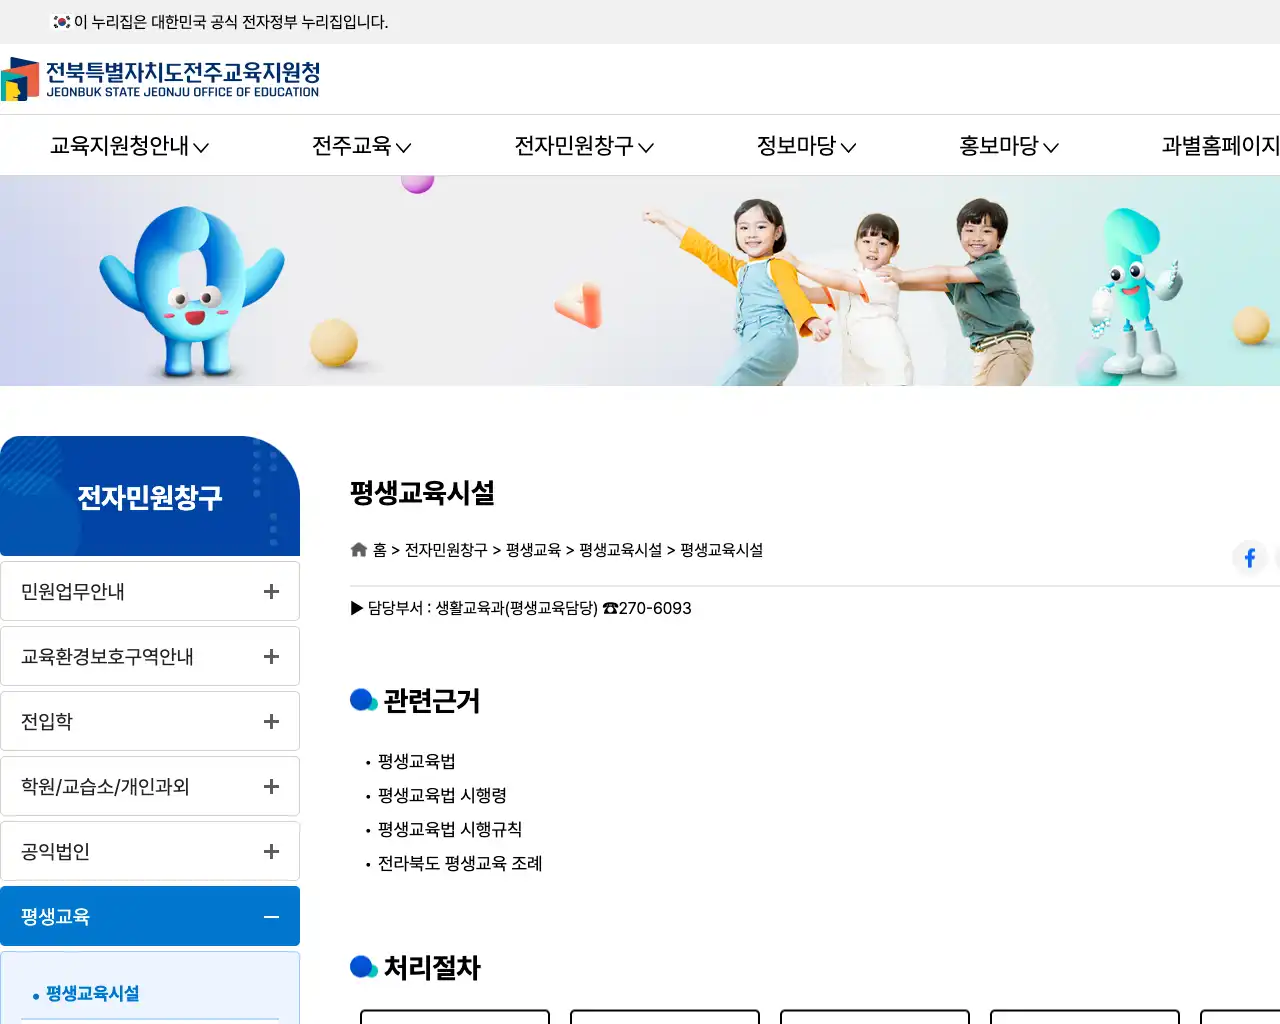Expand 전입학 sidebar plus icon
The height and width of the screenshot is (1024, 1280).
[271, 722]
